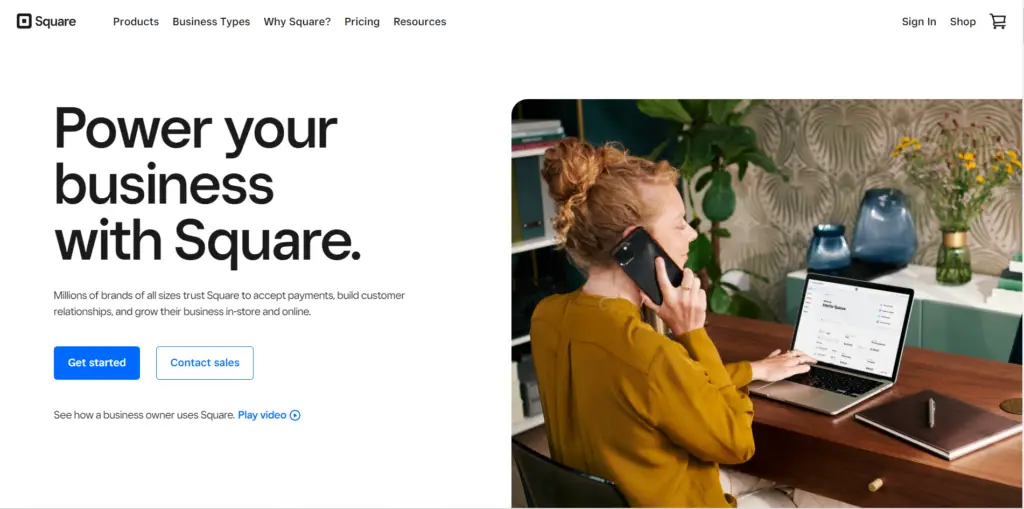Open the Products menu
Image resolution: width=1024 pixels, height=509 pixels.
coord(136,22)
